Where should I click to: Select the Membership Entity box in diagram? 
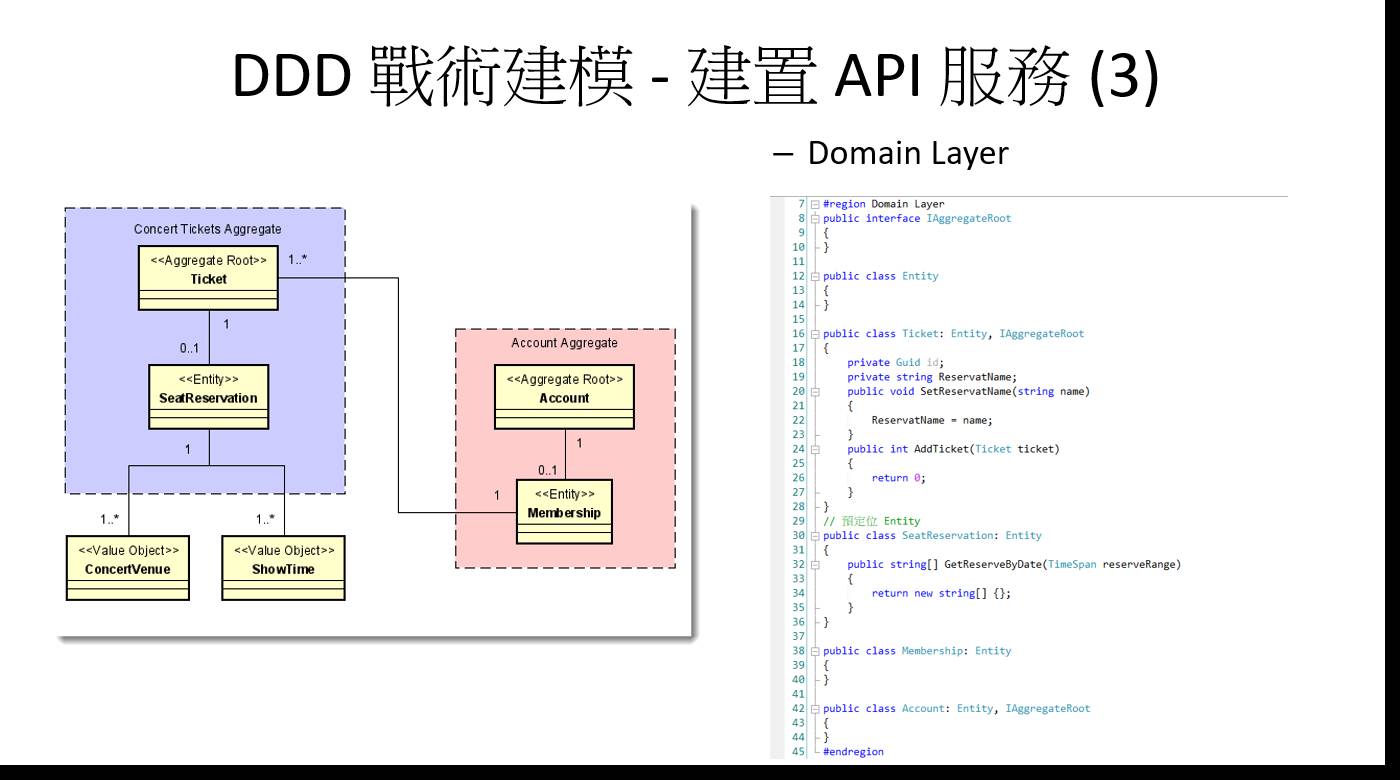[564, 511]
